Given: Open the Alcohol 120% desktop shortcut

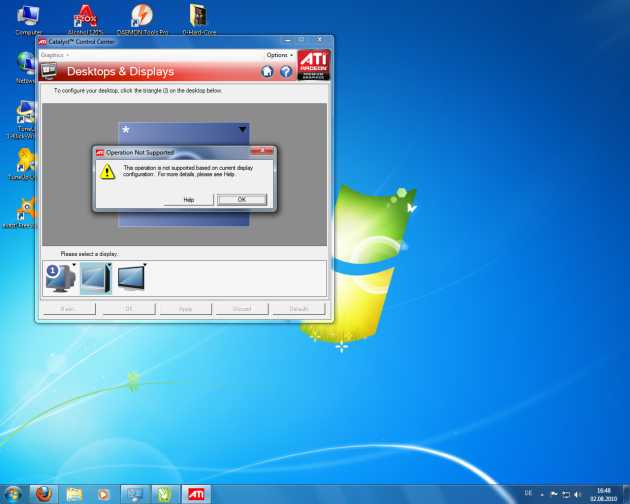Looking at the screenshot, I should 85,19.
